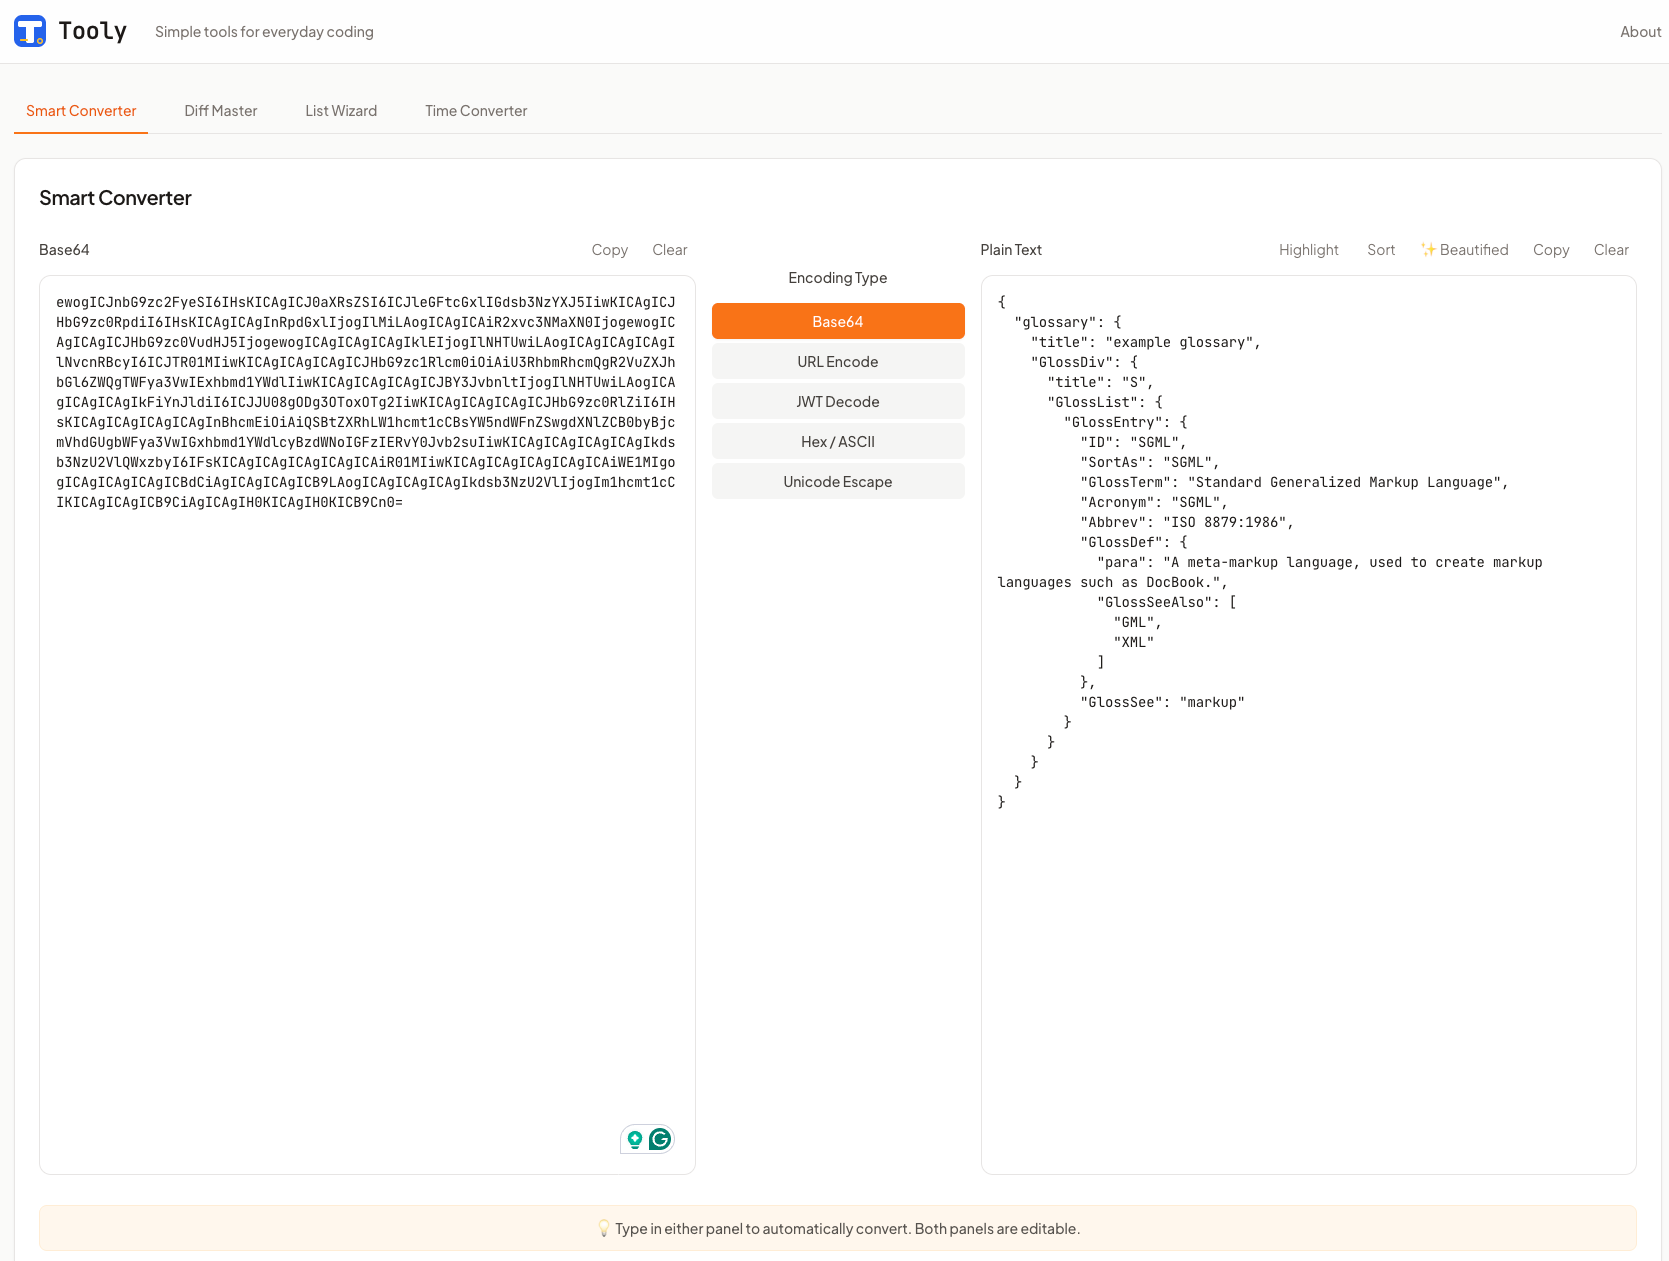This screenshot has width=1669, height=1261.
Task: Copy the Plain Text panel contents
Action: coord(1551,250)
